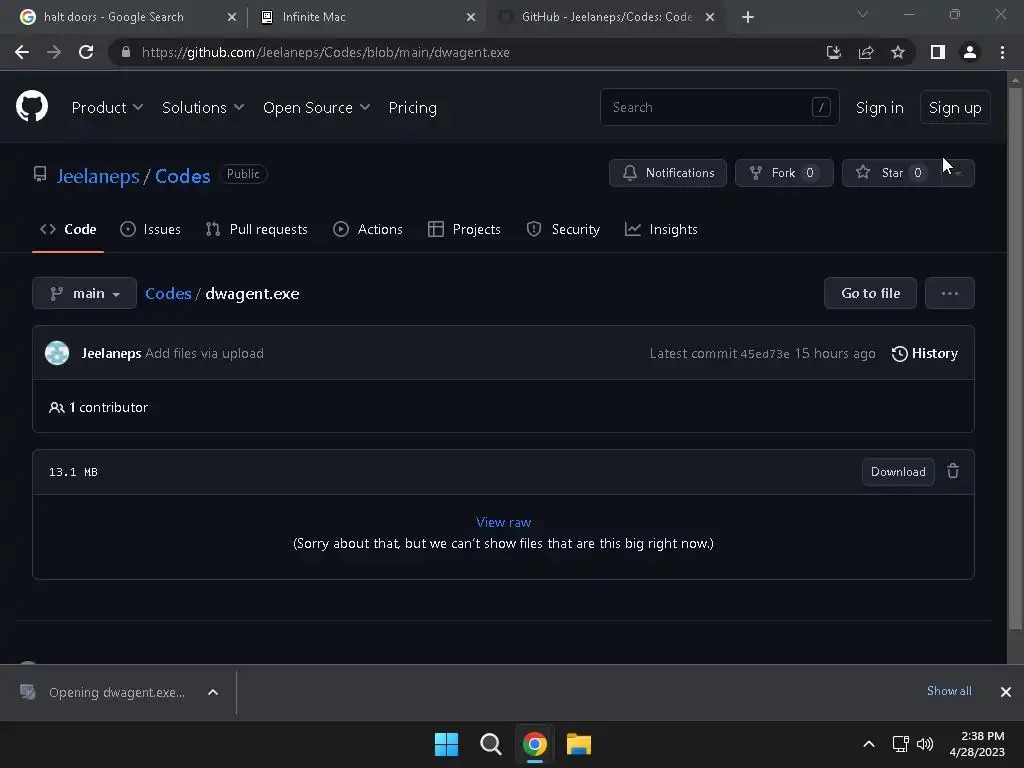The image size is (1024, 768).
Task: Close the downloads bar
Action: (x=1006, y=692)
